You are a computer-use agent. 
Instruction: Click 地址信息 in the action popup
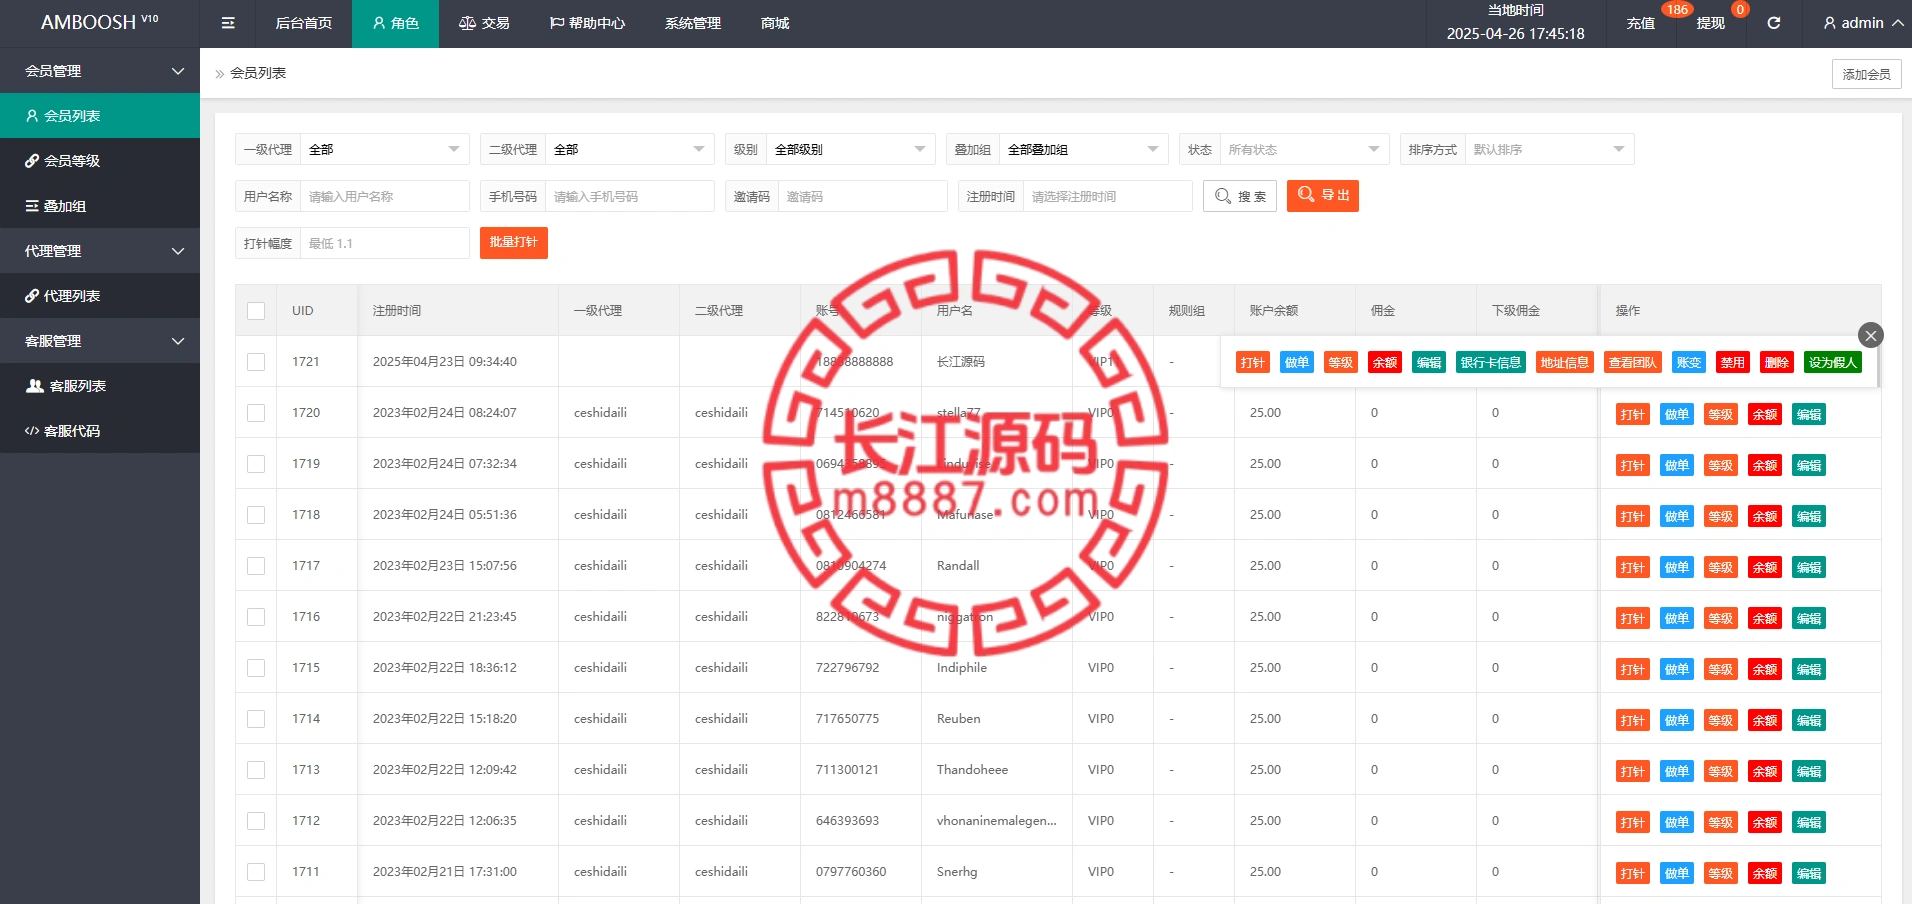[1565, 362]
